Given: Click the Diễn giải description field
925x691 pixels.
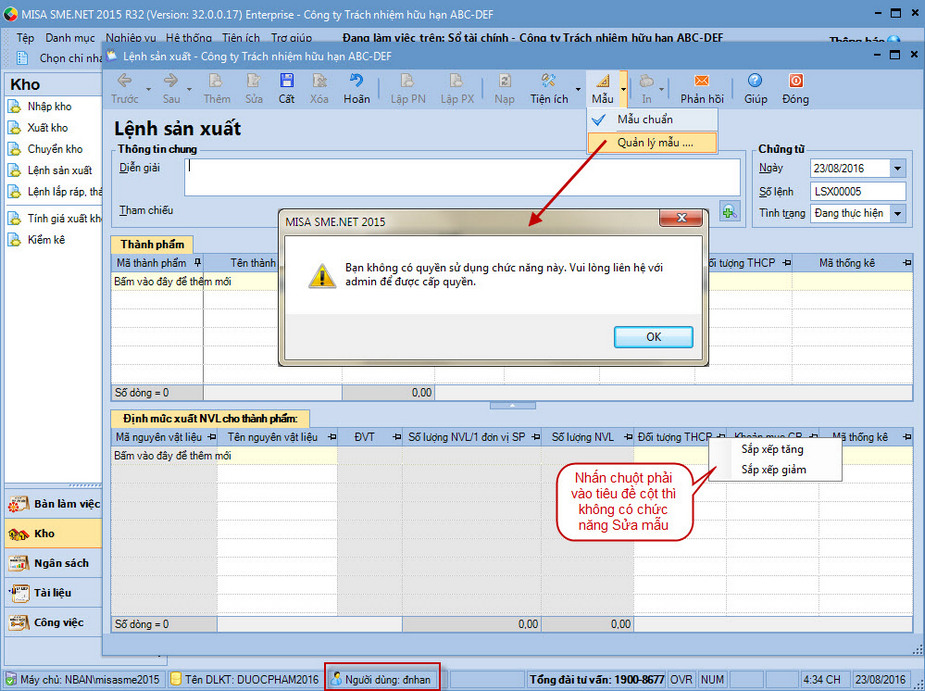Looking at the screenshot, I should point(462,177).
